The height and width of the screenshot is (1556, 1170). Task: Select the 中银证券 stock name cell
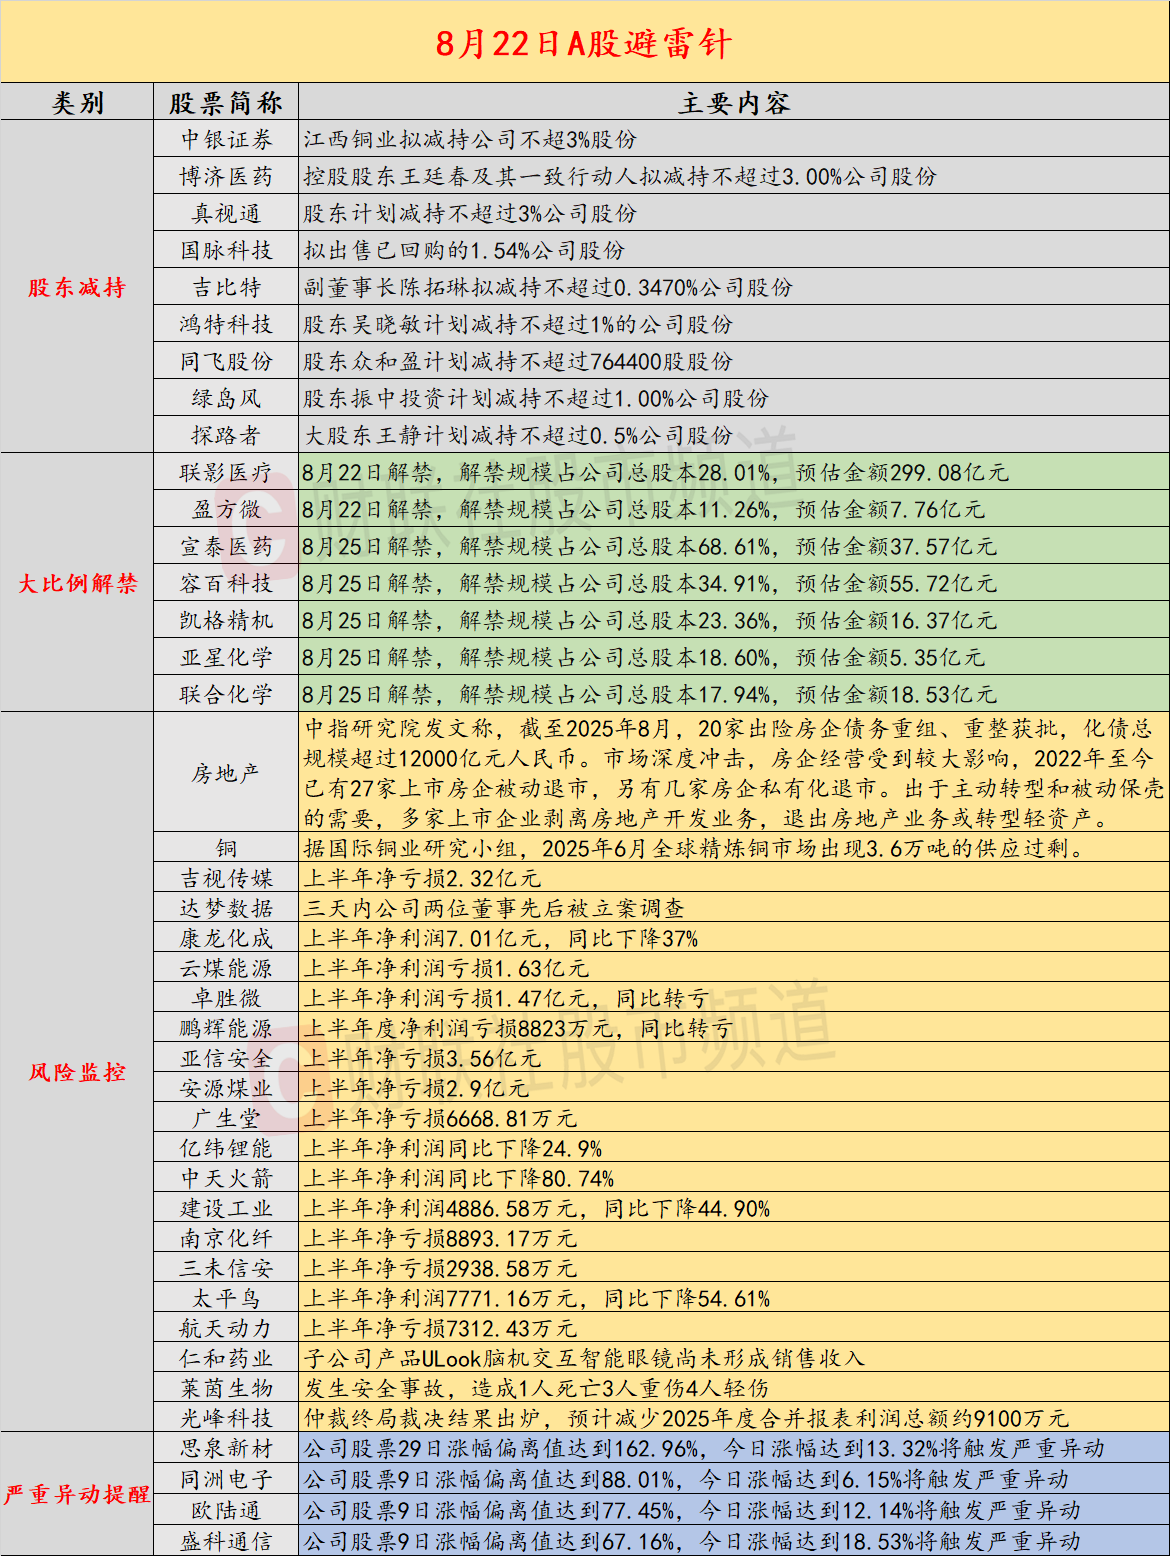[x=226, y=139]
